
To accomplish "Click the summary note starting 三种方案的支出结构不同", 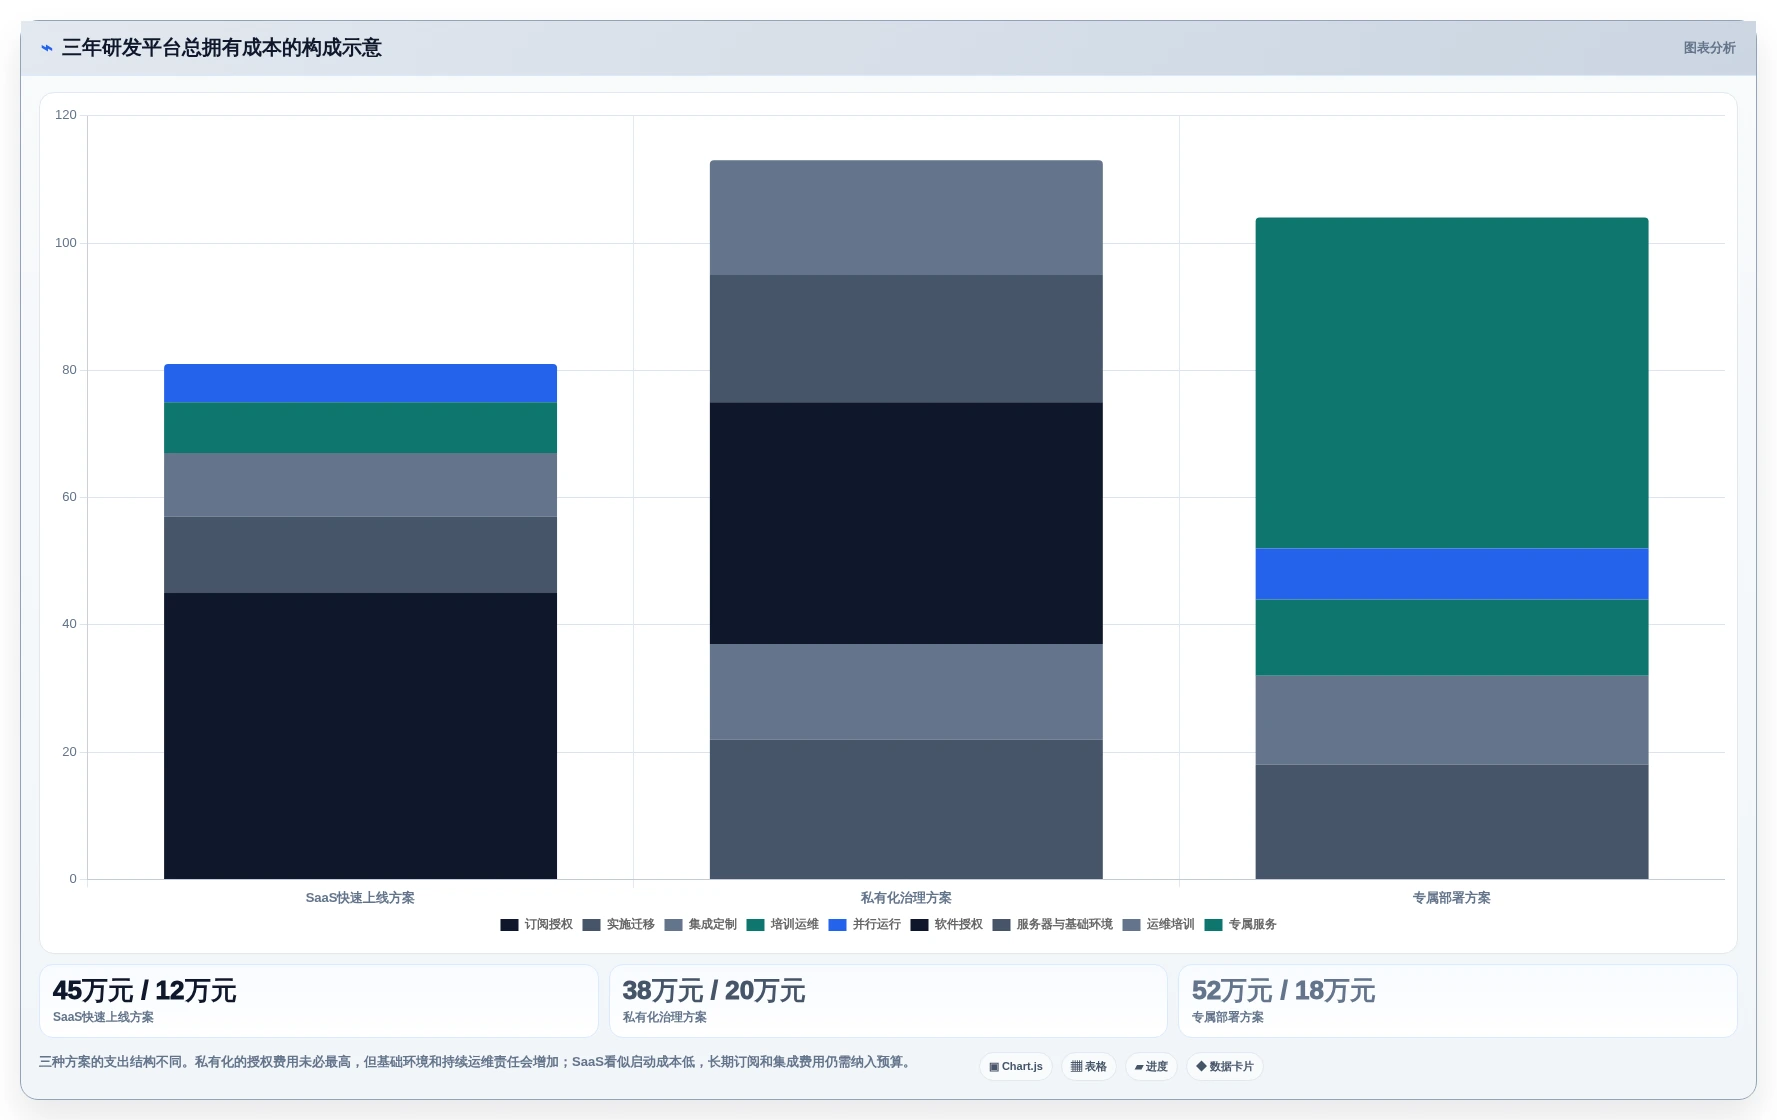I will tap(477, 1062).
